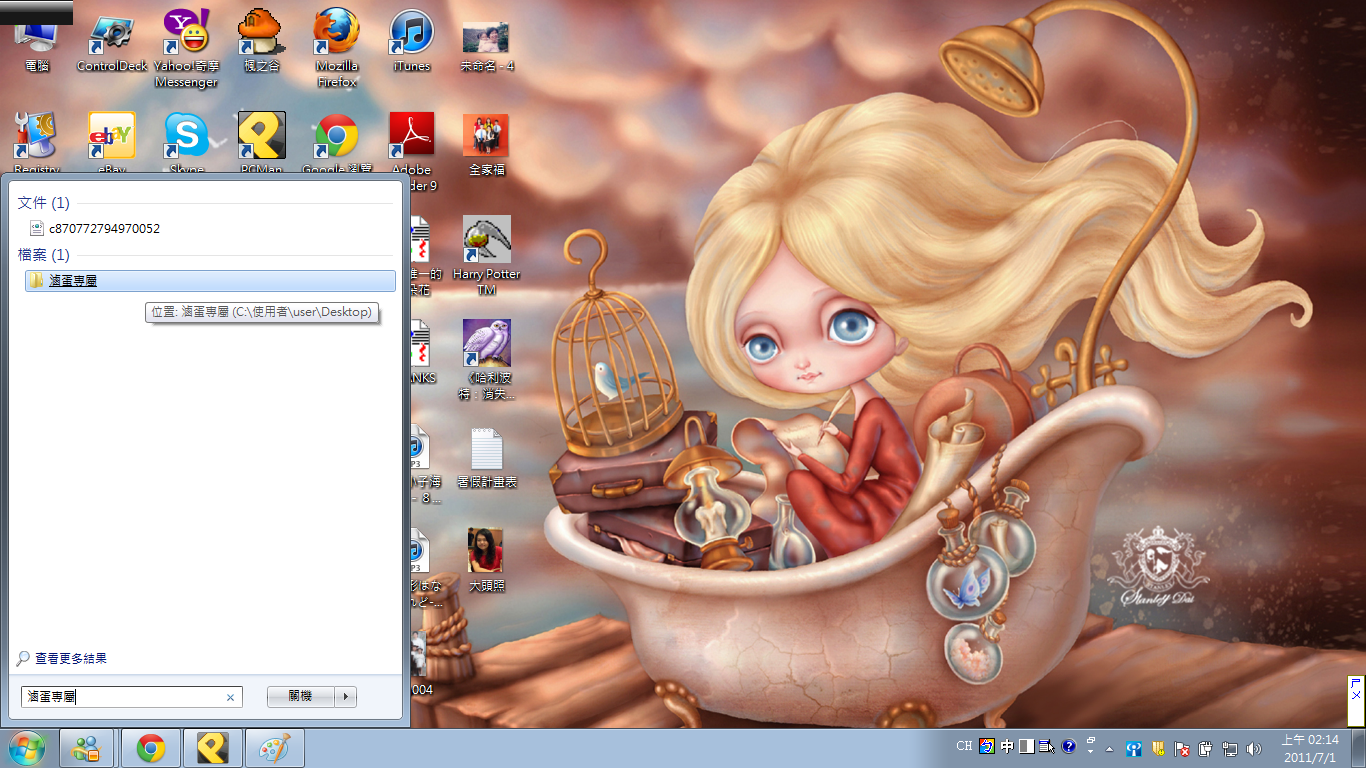
Task: Open the volume speaker control
Action: pos(1254,748)
